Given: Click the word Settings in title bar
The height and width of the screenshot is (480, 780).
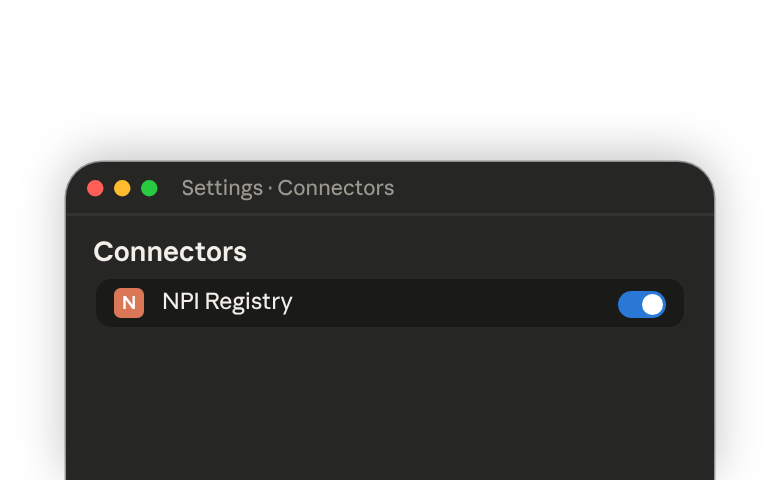Looking at the screenshot, I should 222,189.
